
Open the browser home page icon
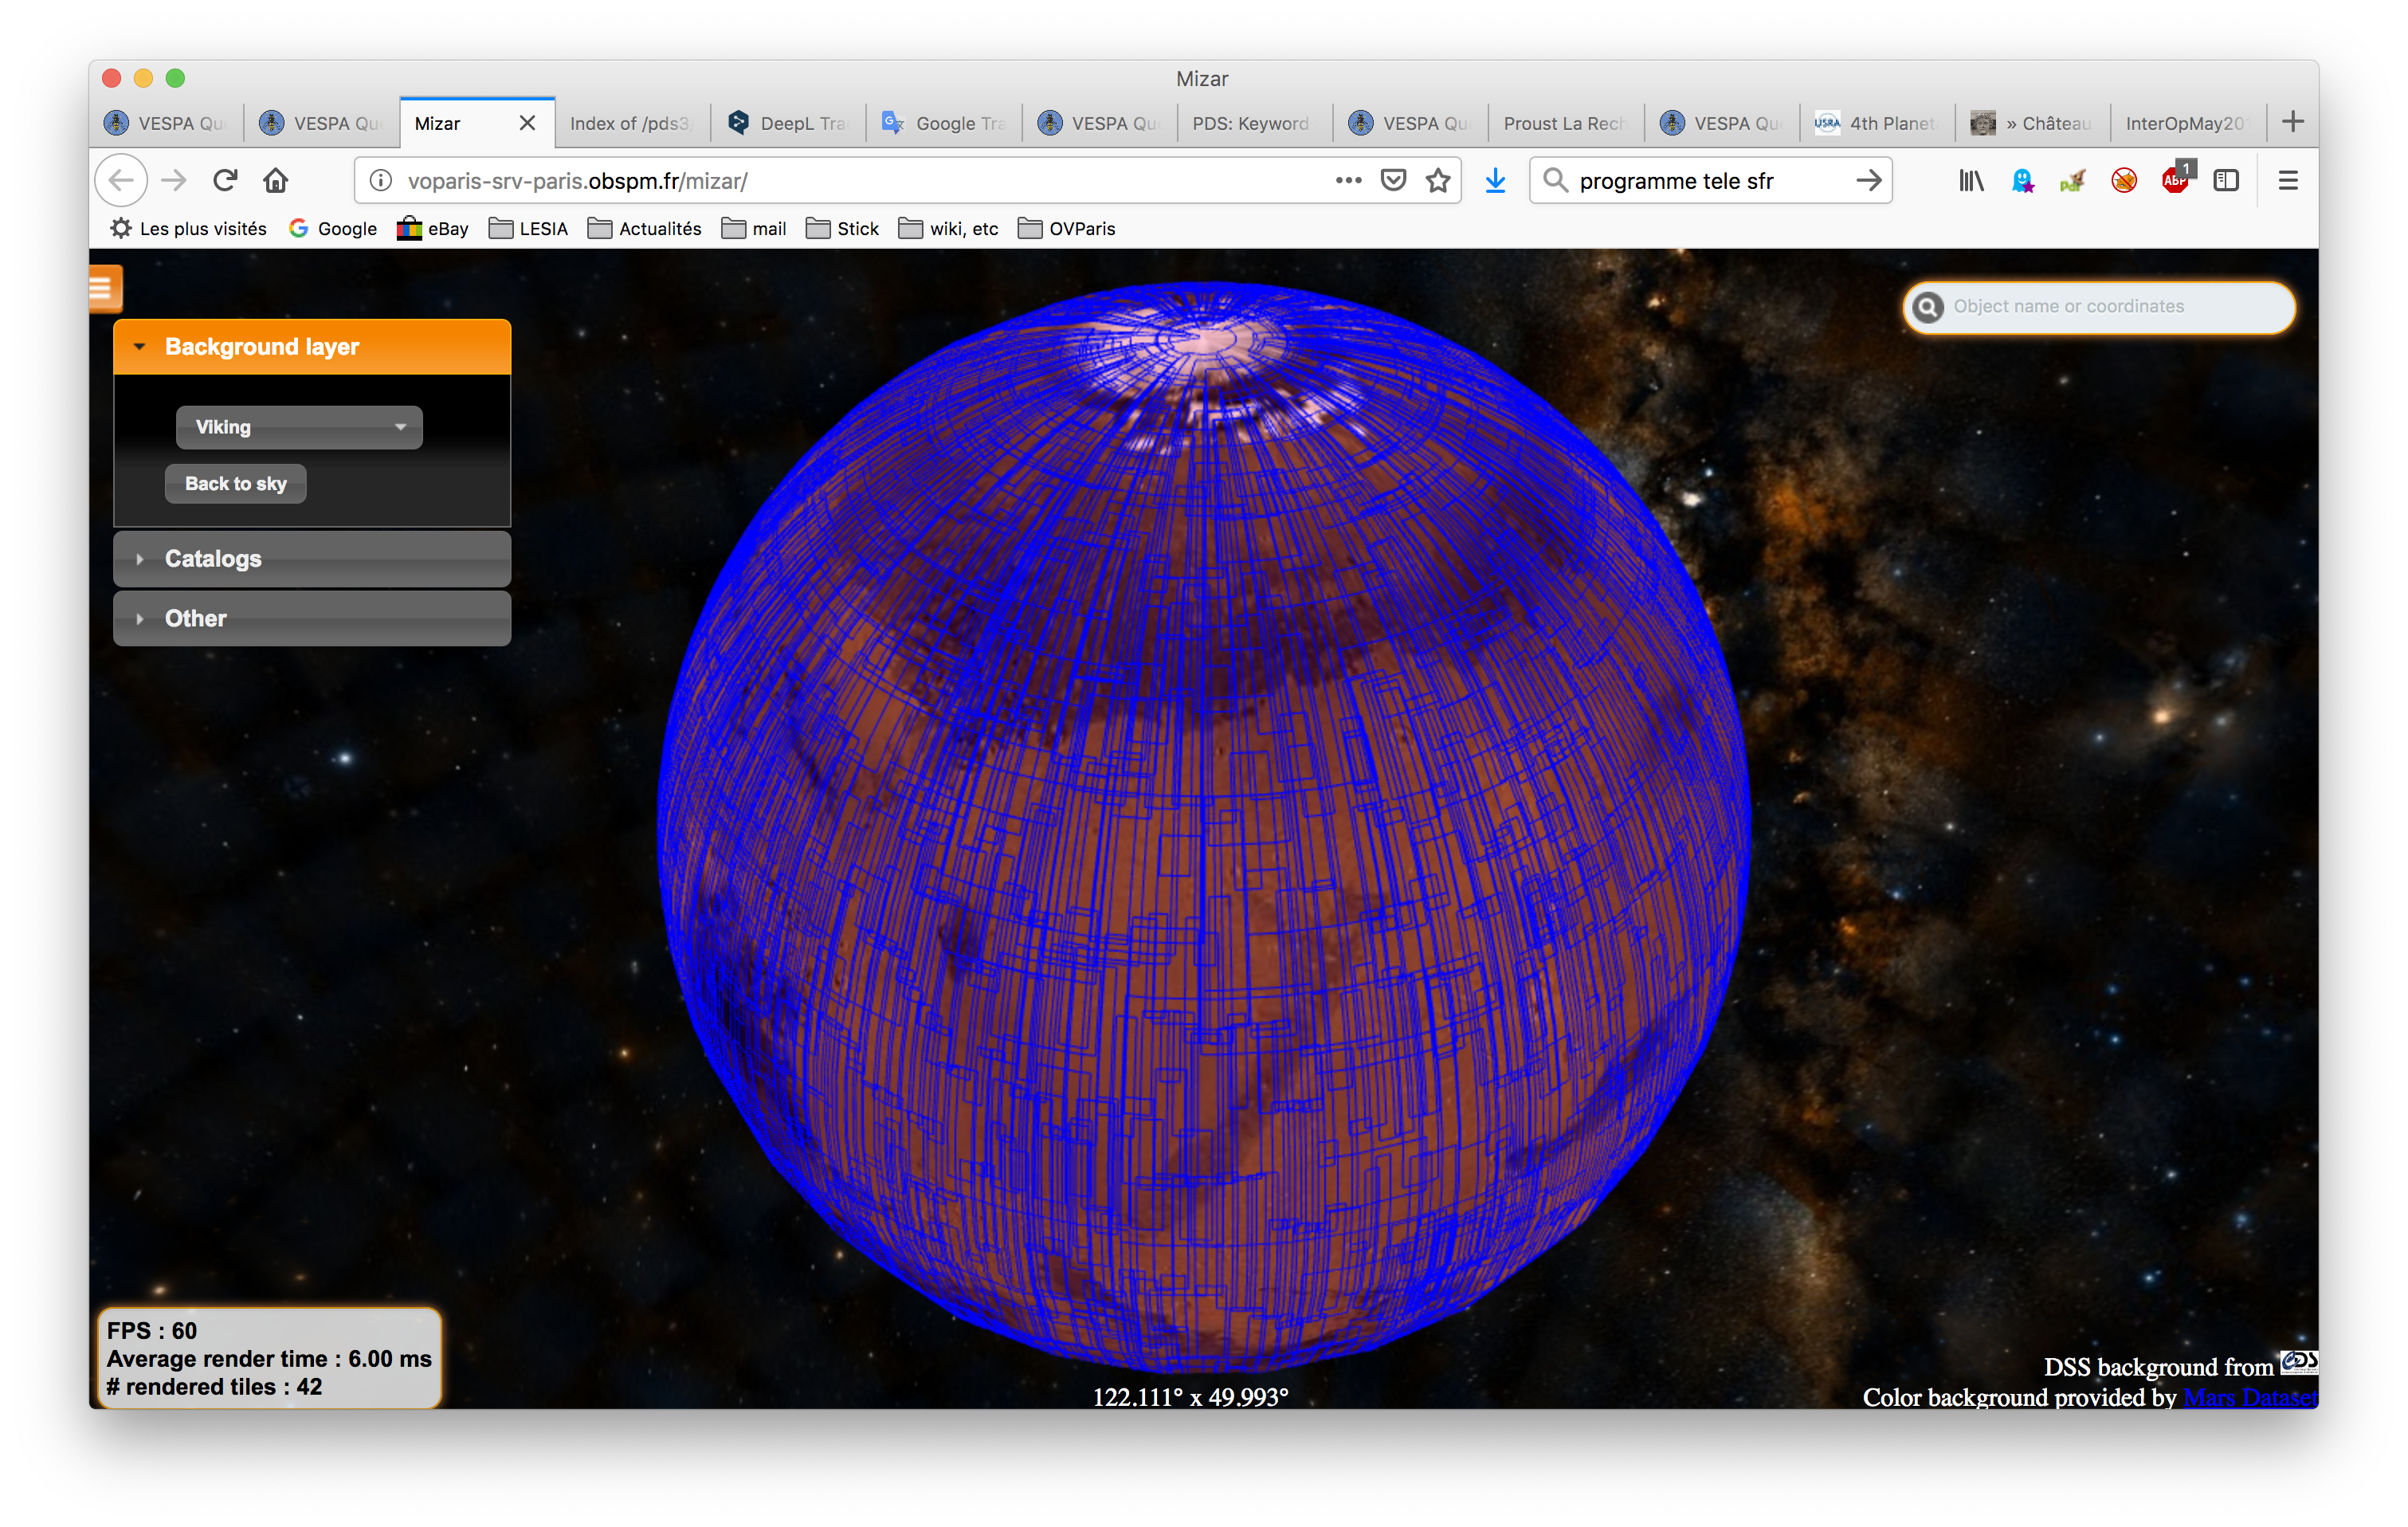pos(276,181)
